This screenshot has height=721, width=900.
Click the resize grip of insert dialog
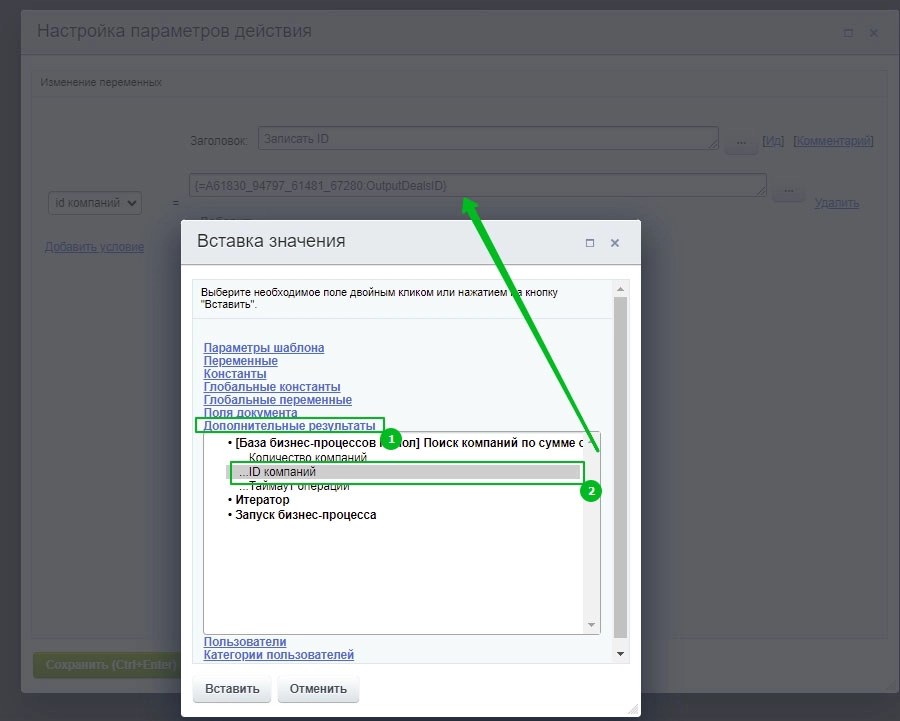point(634,709)
